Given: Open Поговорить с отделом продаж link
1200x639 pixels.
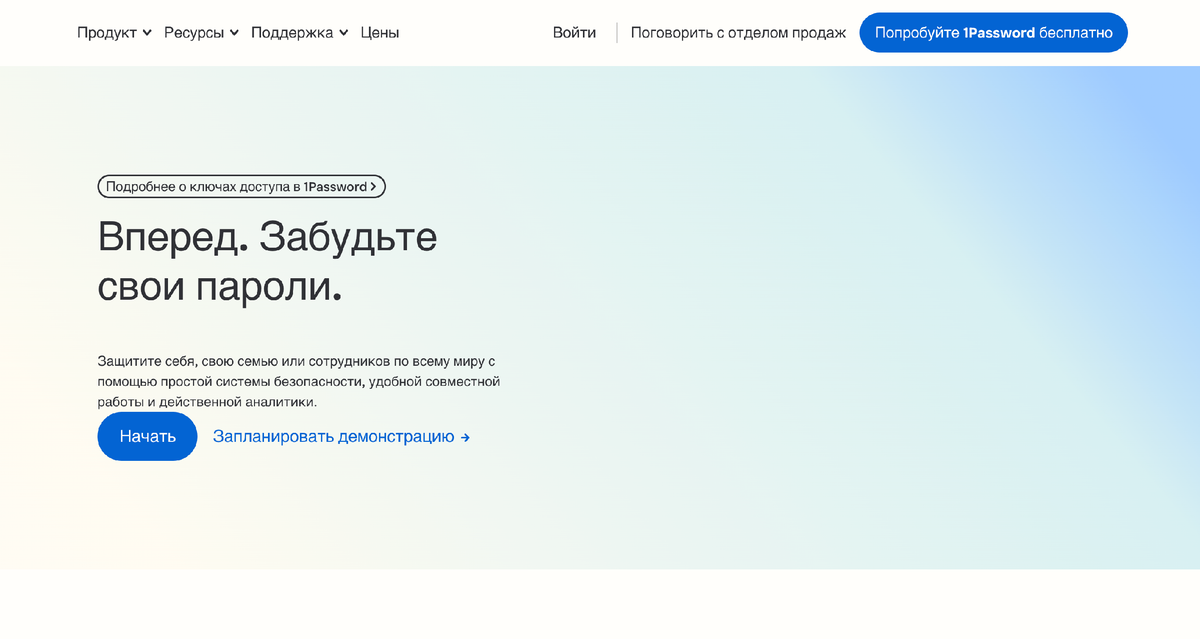Looking at the screenshot, I should pos(738,33).
